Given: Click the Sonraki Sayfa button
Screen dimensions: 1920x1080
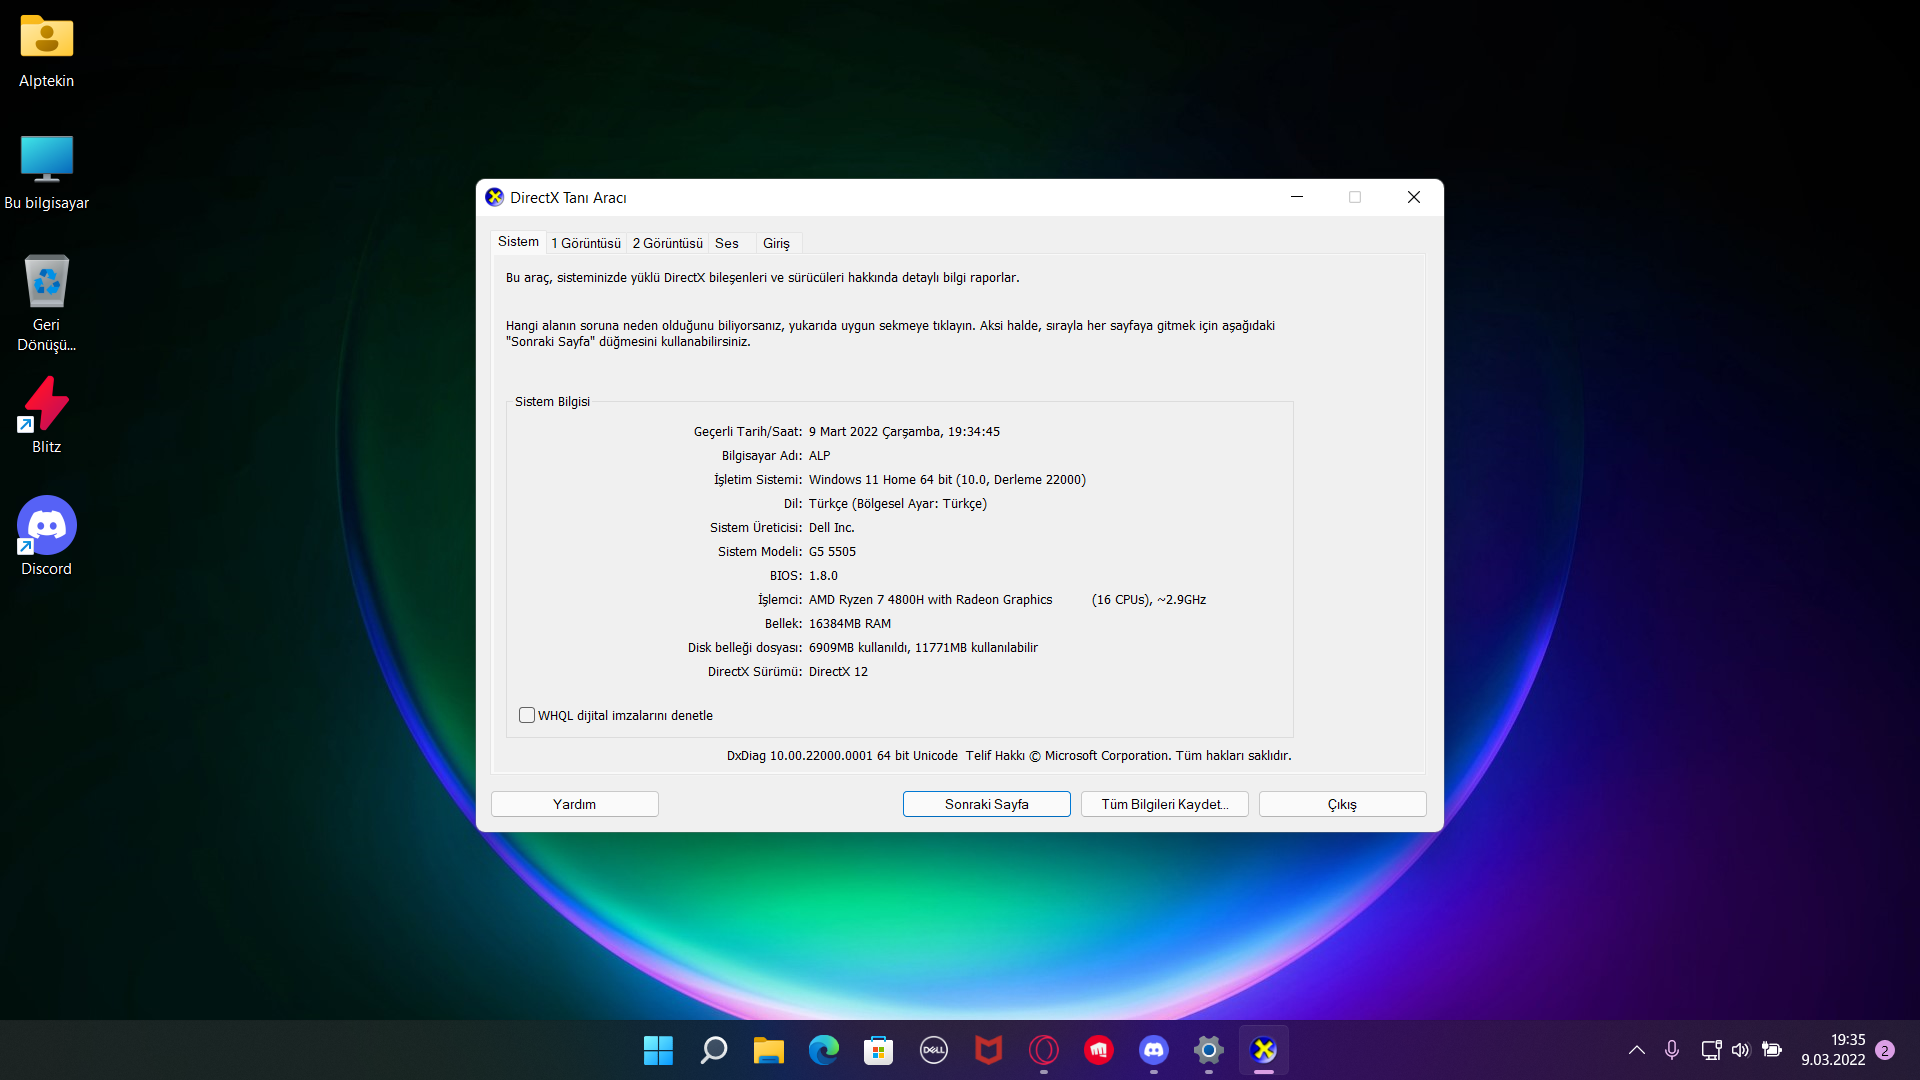Looking at the screenshot, I should [x=987, y=804].
